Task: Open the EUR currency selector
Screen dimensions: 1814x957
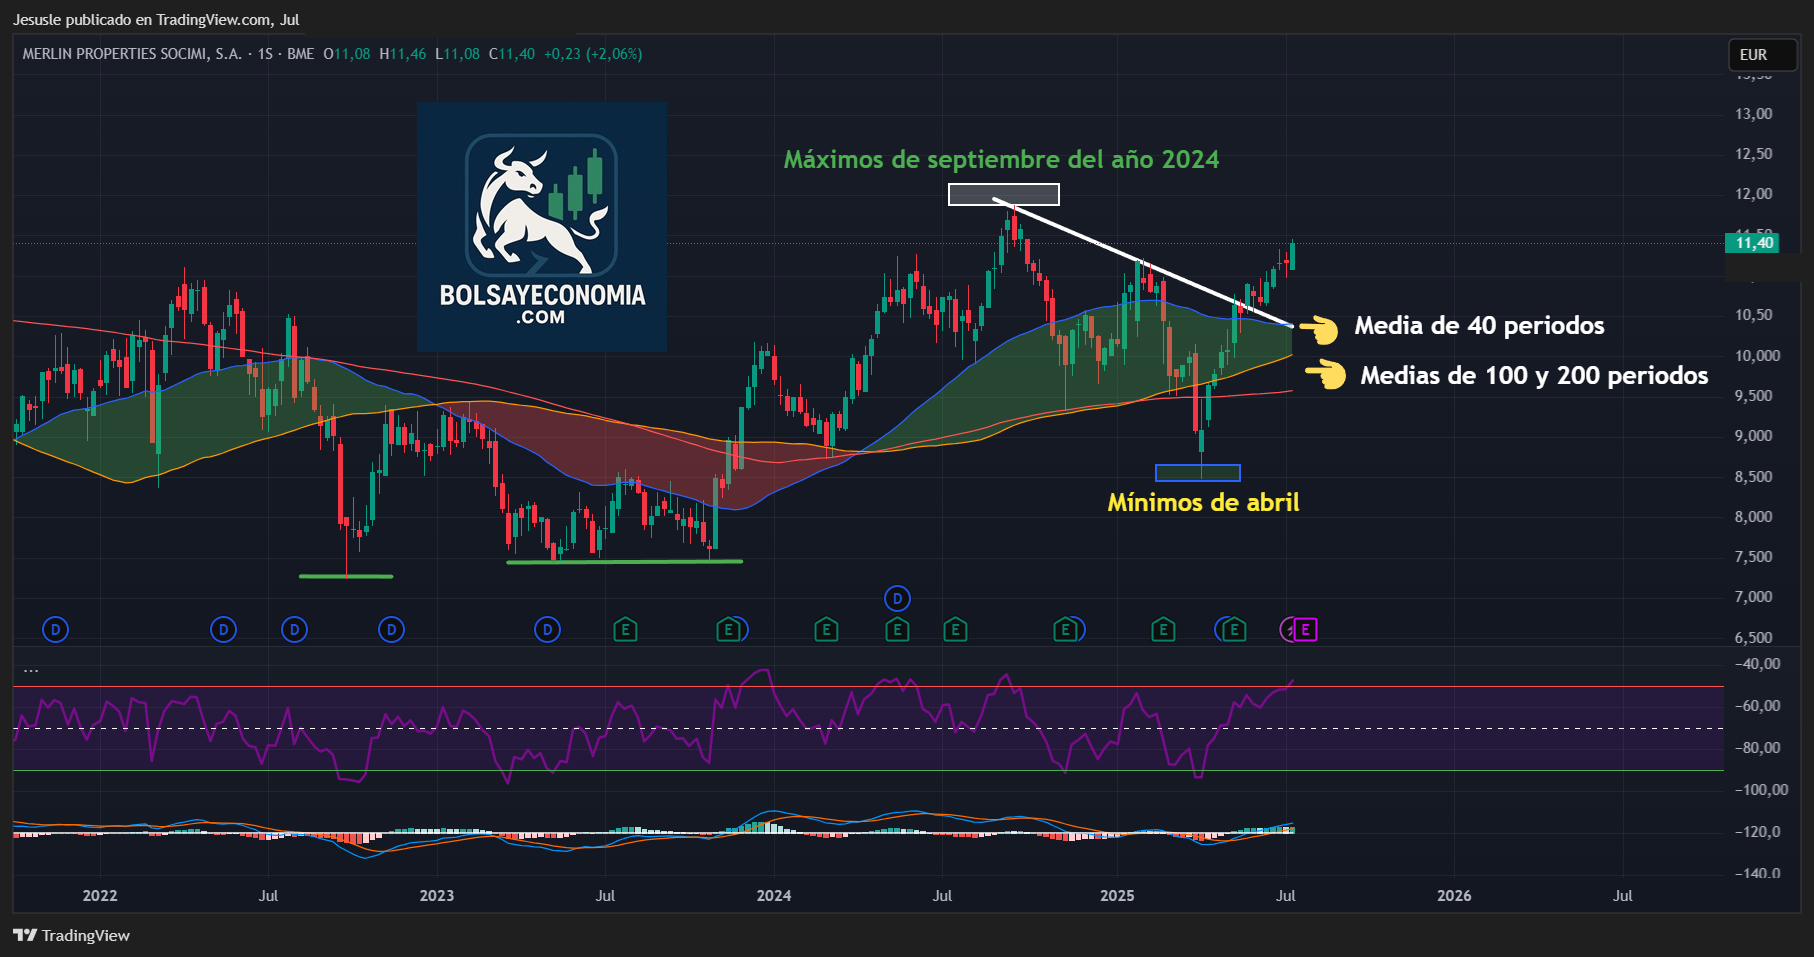Action: [1763, 55]
